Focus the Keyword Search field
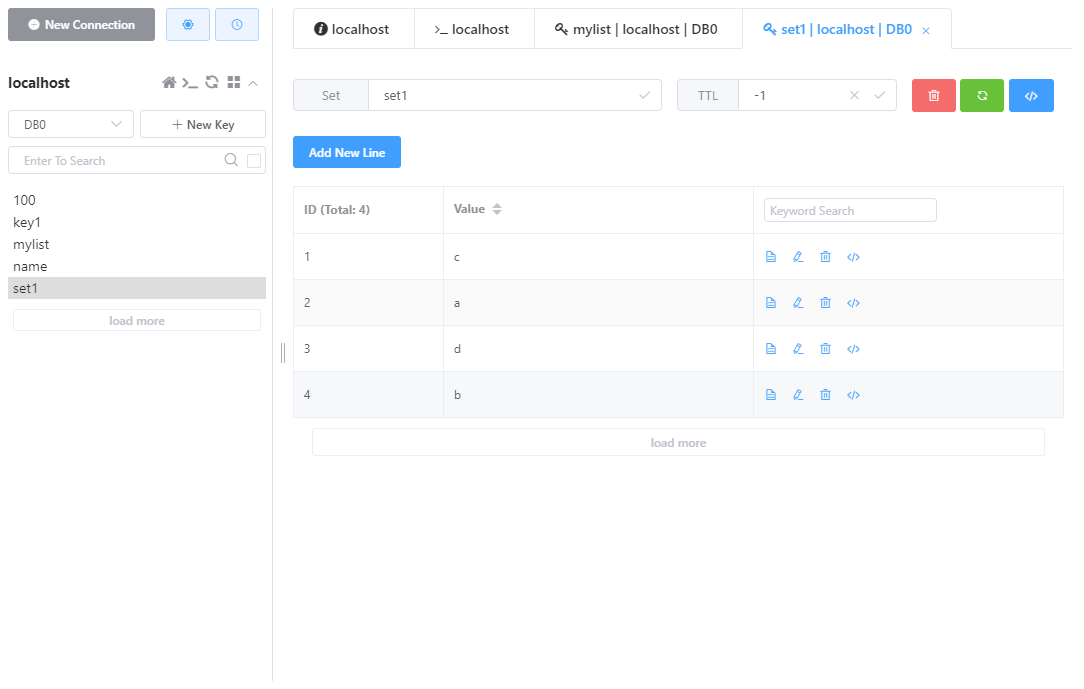The height and width of the screenshot is (689, 1084). [850, 210]
